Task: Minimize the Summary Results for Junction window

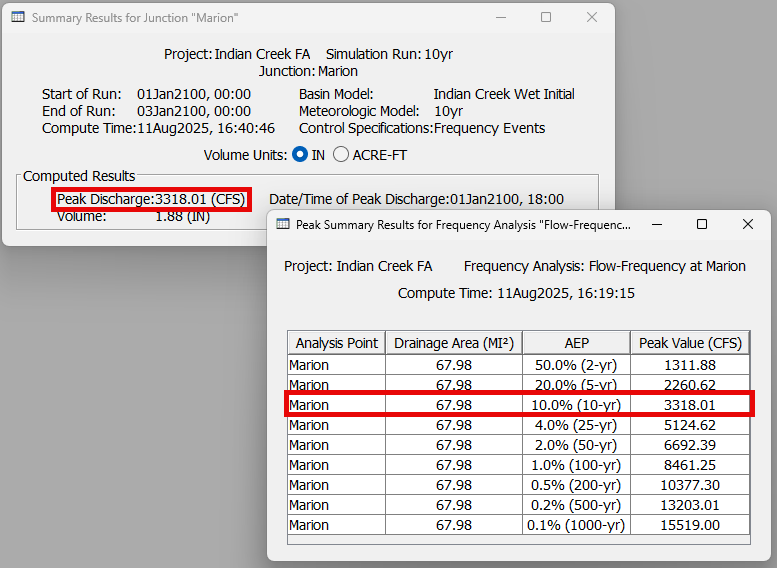Action: [501, 17]
